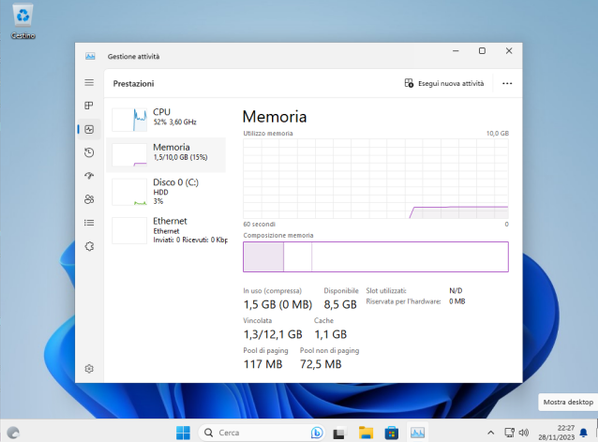Click the Slot utilizzati label
The image size is (598, 442).
click(x=386, y=291)
